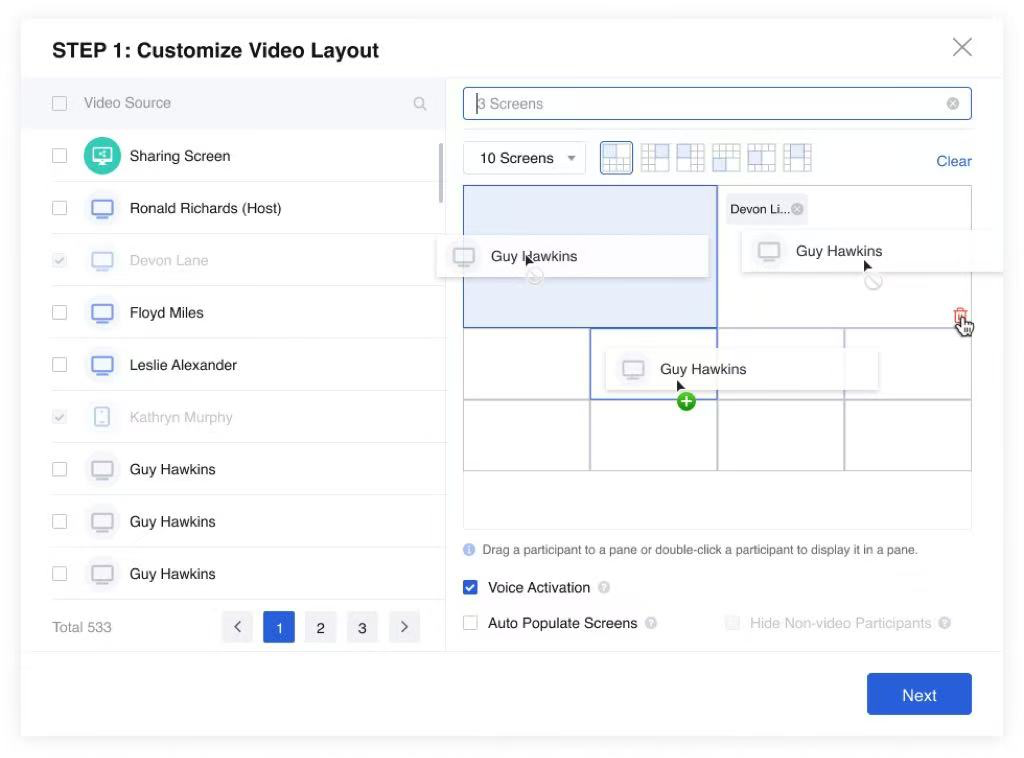
Task: Click the red trash delete icon
Action: [x=960, y=317]
